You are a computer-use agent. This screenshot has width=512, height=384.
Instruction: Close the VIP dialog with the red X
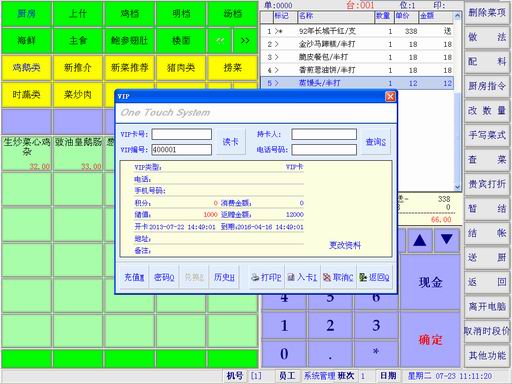[x=390, y=96]
